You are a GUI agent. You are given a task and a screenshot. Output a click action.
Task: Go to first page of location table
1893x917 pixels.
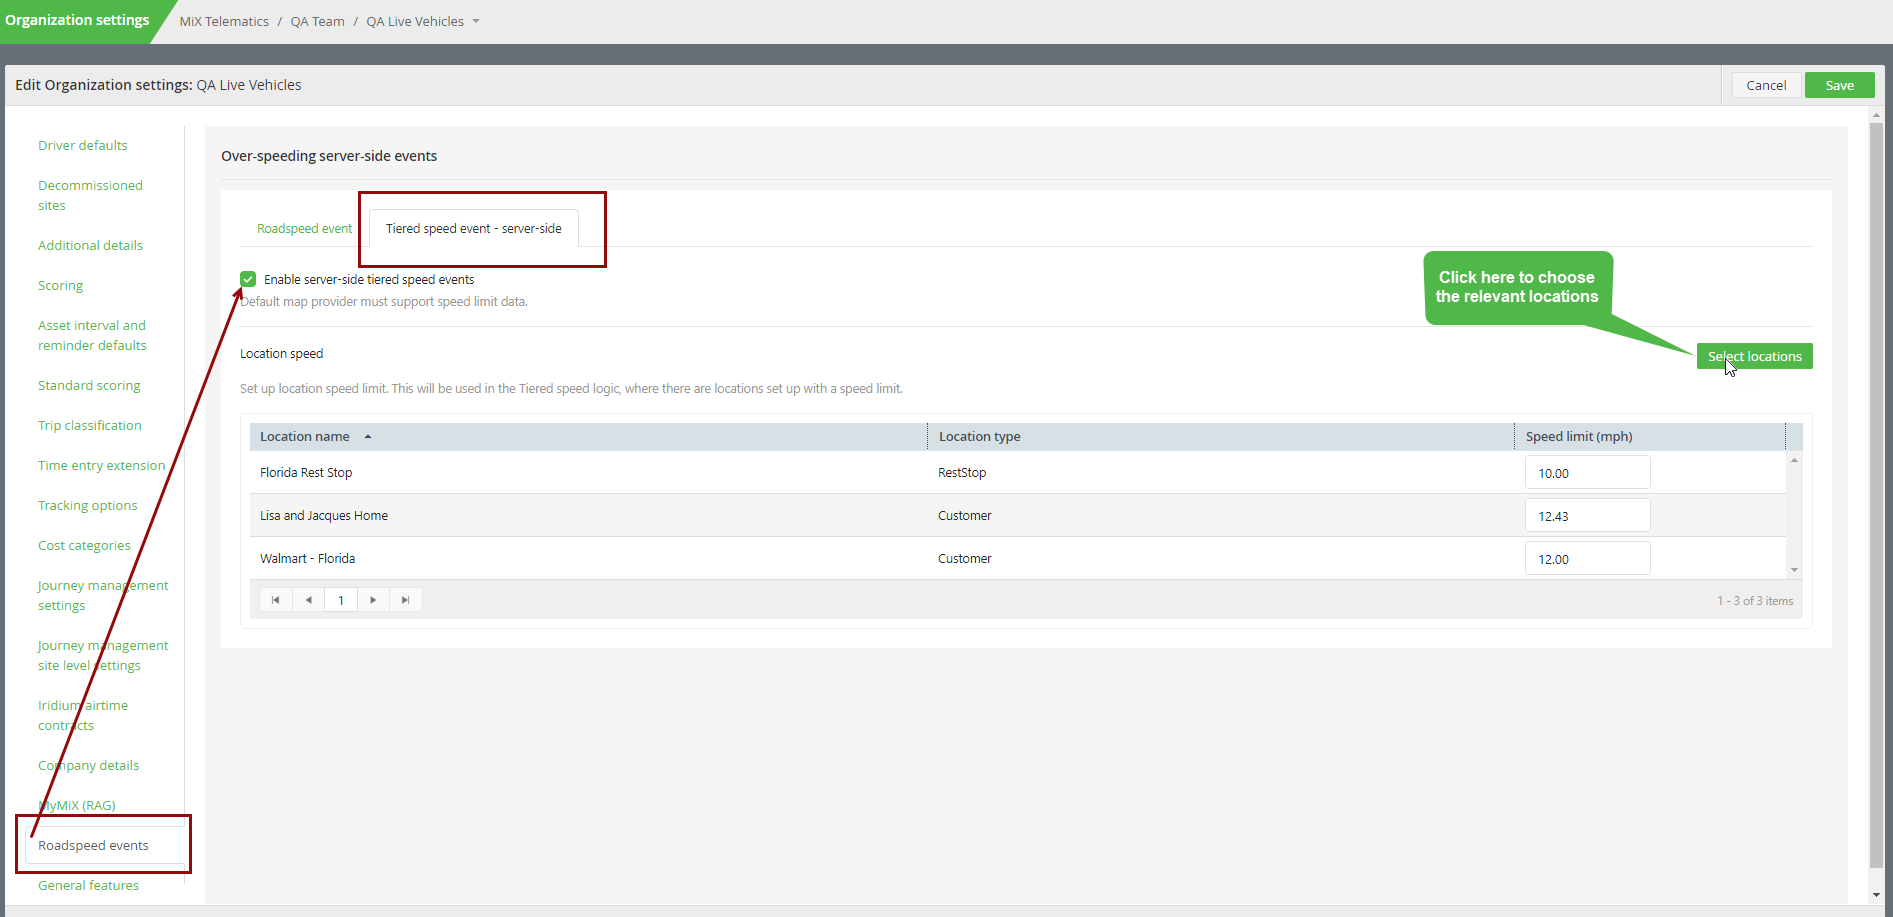275,600
